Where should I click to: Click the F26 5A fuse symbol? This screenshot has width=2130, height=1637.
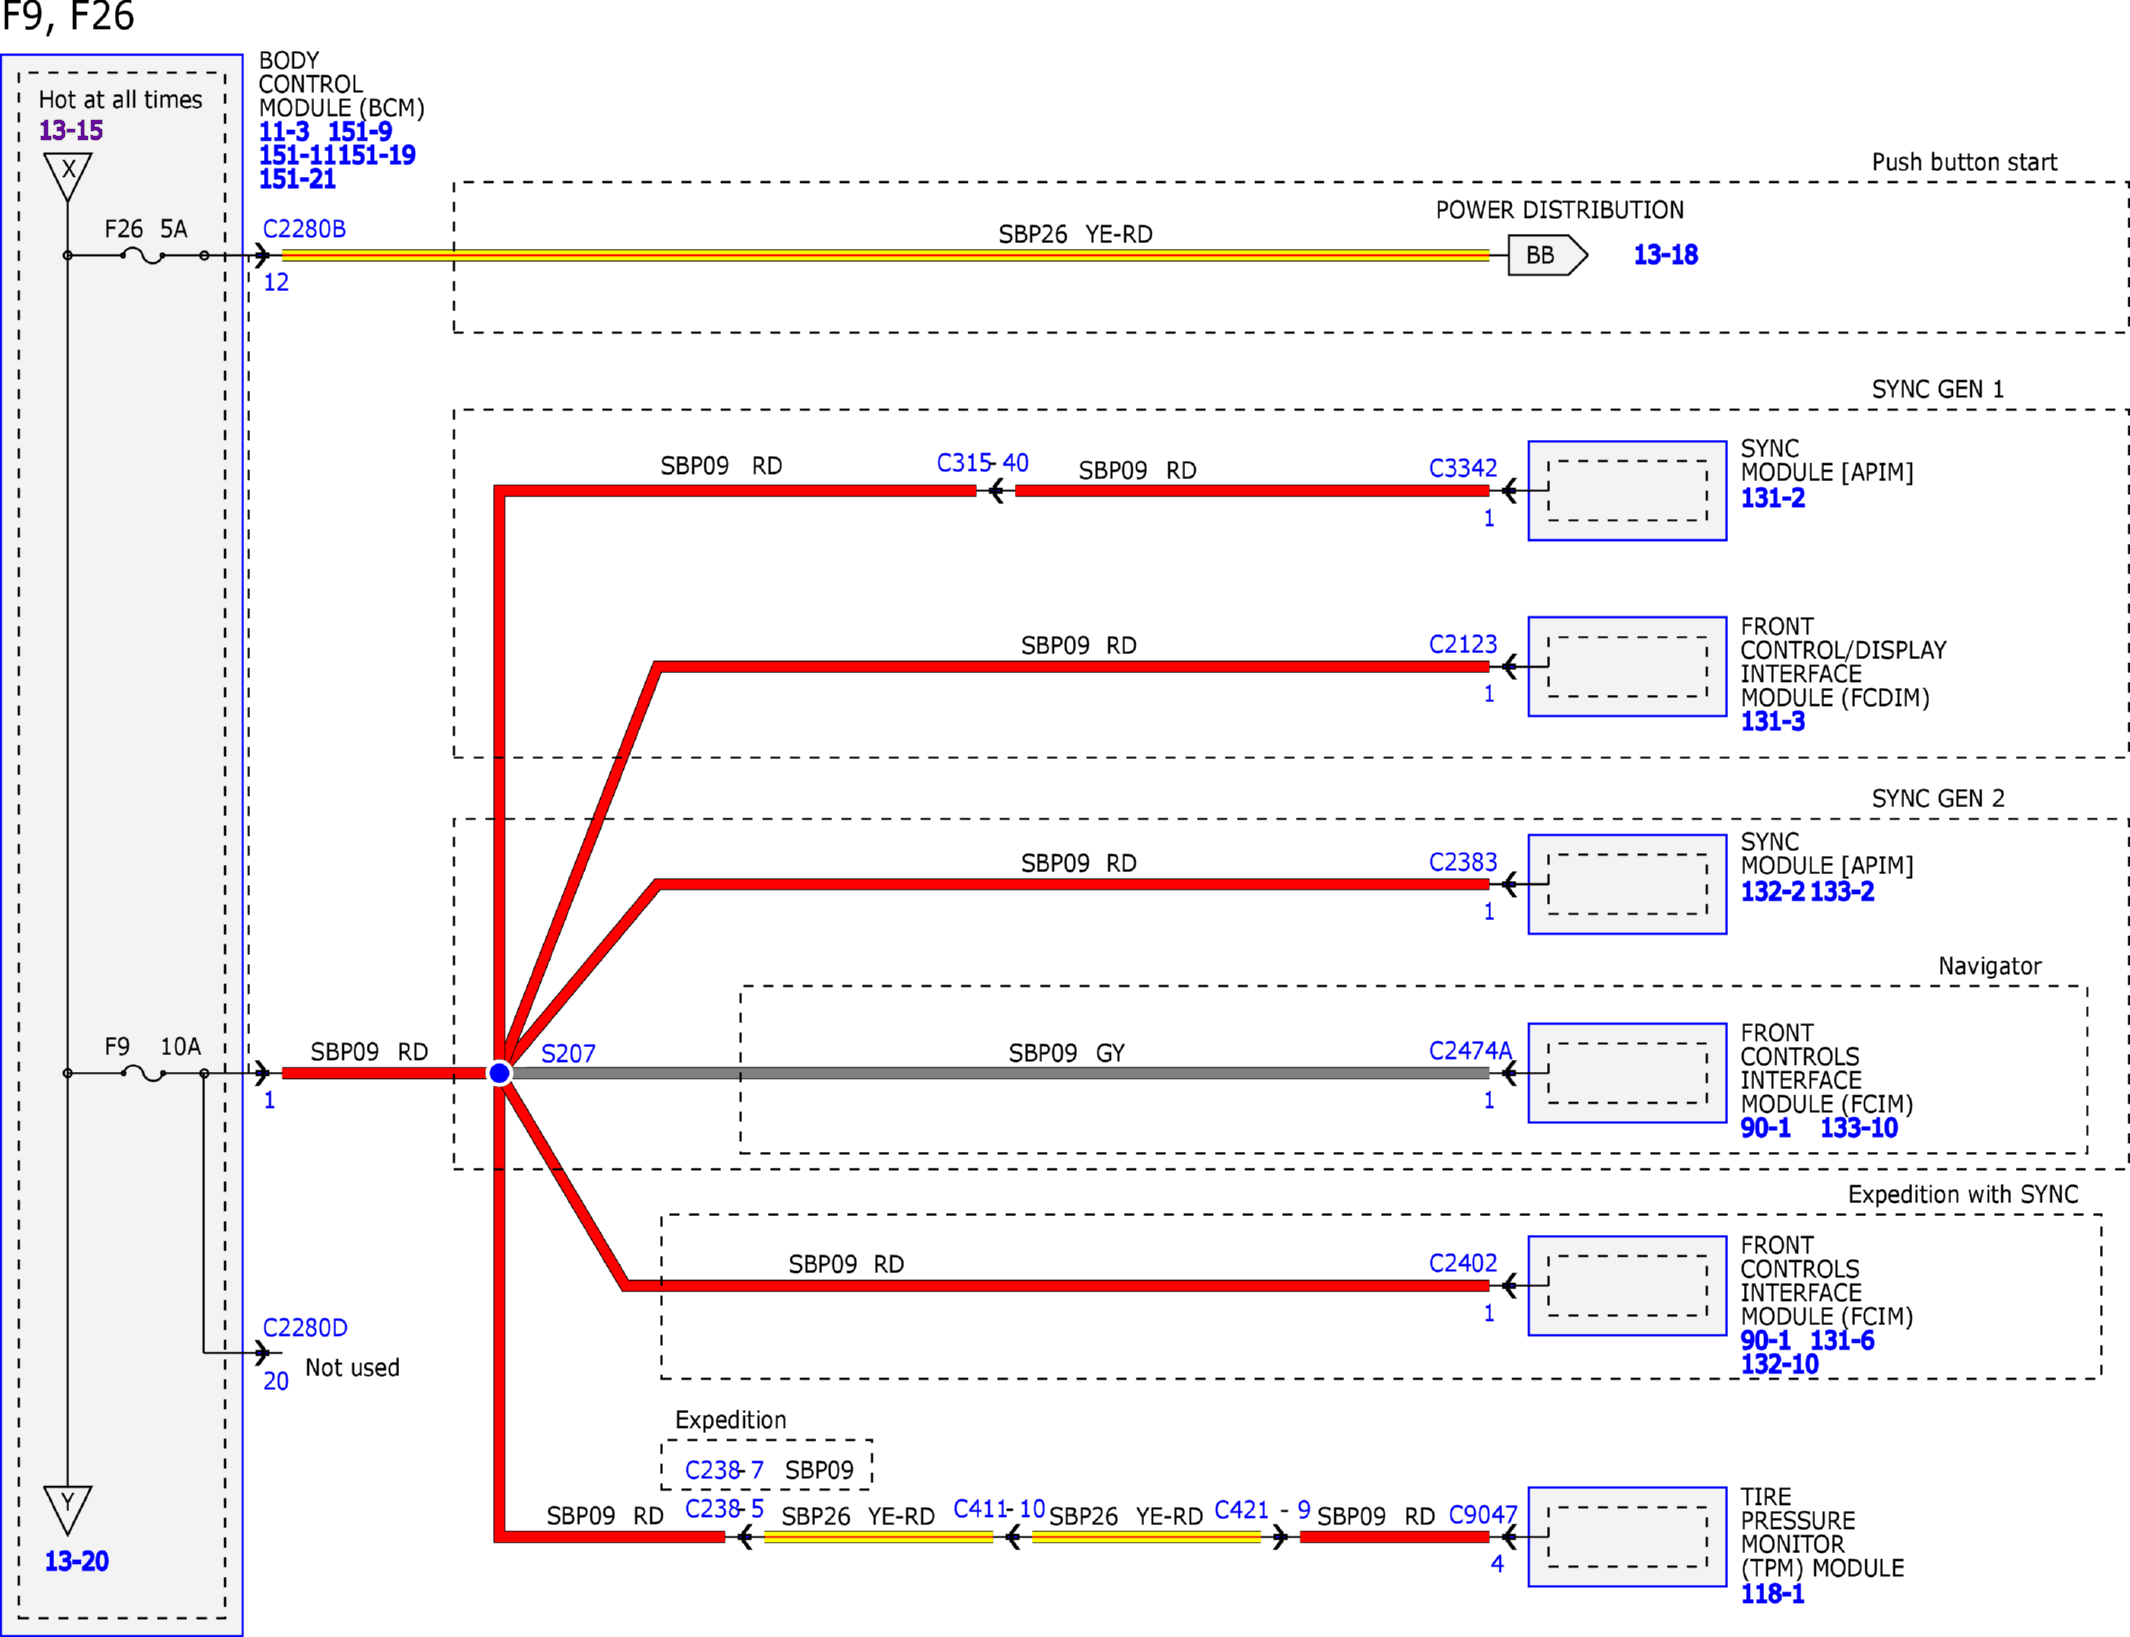(144, 256)
